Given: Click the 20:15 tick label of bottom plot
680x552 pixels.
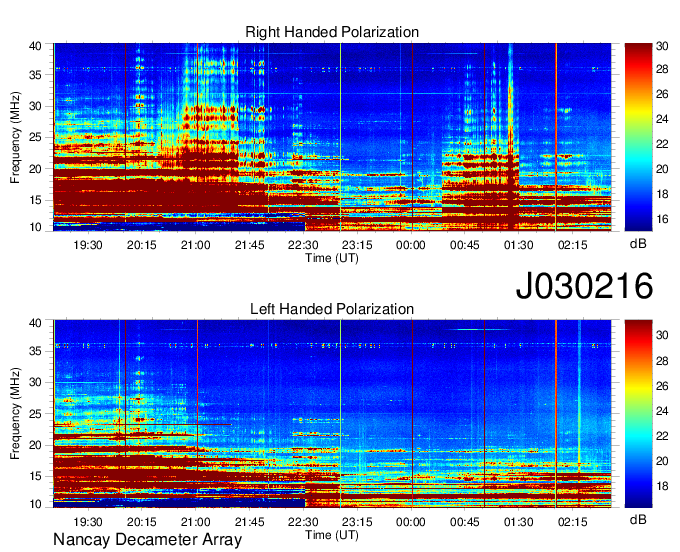Looking at the screenshot, I should (x=142, y=522).
